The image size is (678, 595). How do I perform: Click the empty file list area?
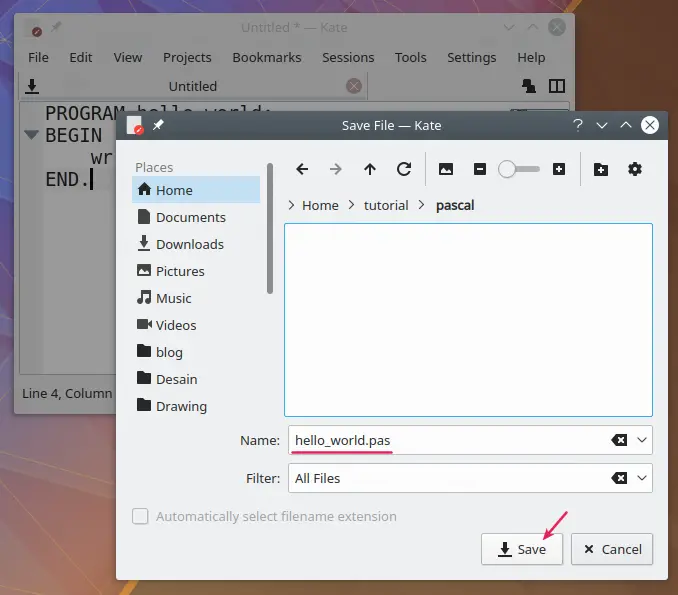[468, 320]
